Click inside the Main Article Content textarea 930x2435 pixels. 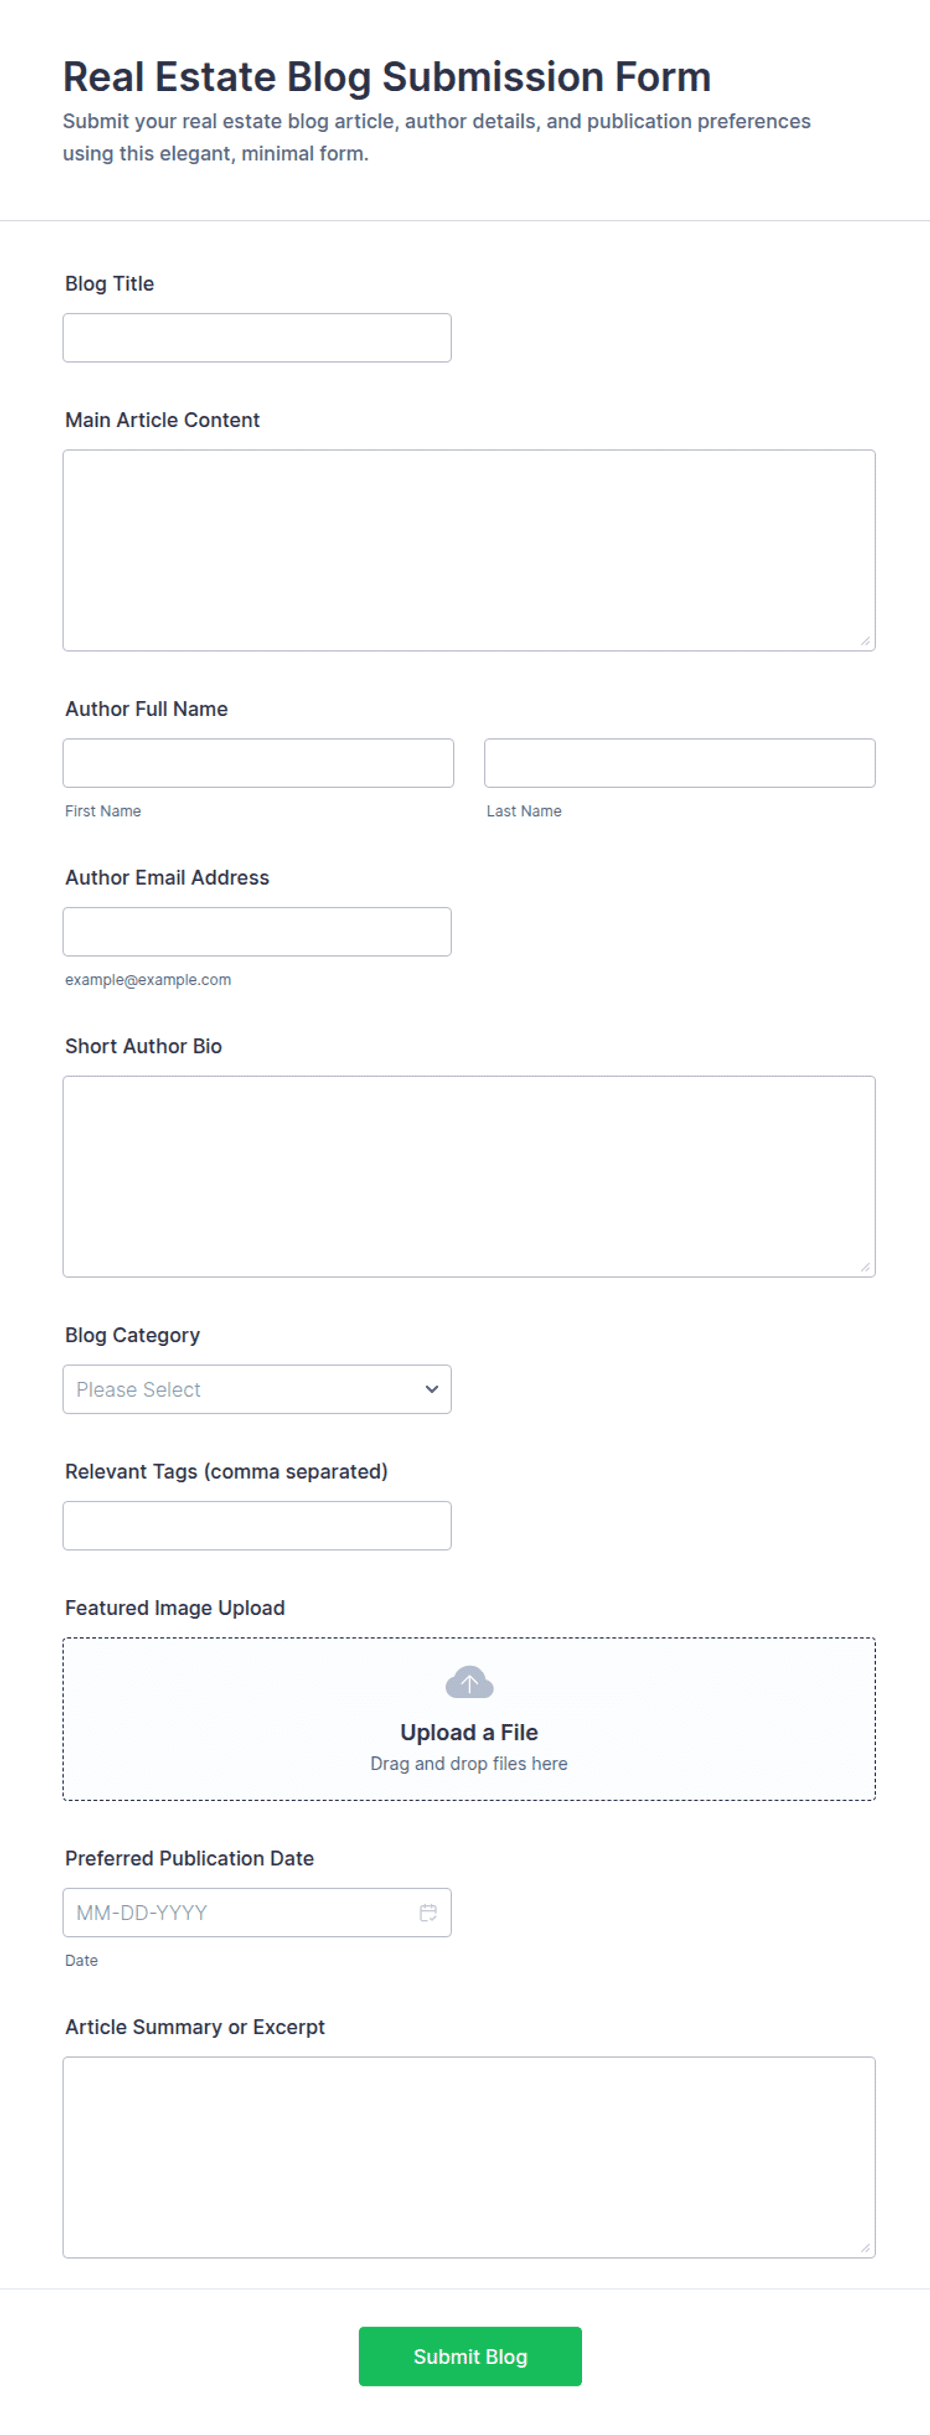click(x=469, y=550)
